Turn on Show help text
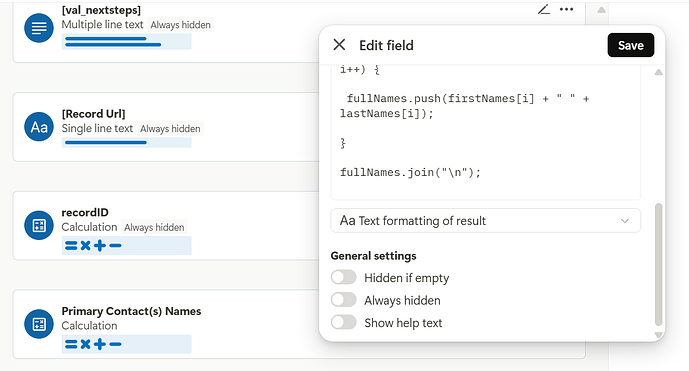Viewport: 689px width, 371px height. point(344,322)
